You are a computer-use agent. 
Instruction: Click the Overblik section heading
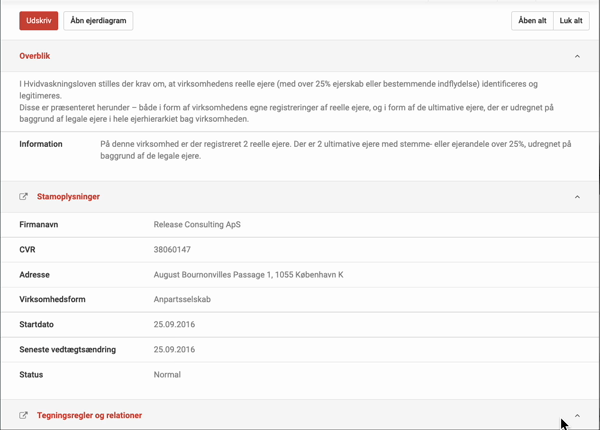click(x=35, y=56)
